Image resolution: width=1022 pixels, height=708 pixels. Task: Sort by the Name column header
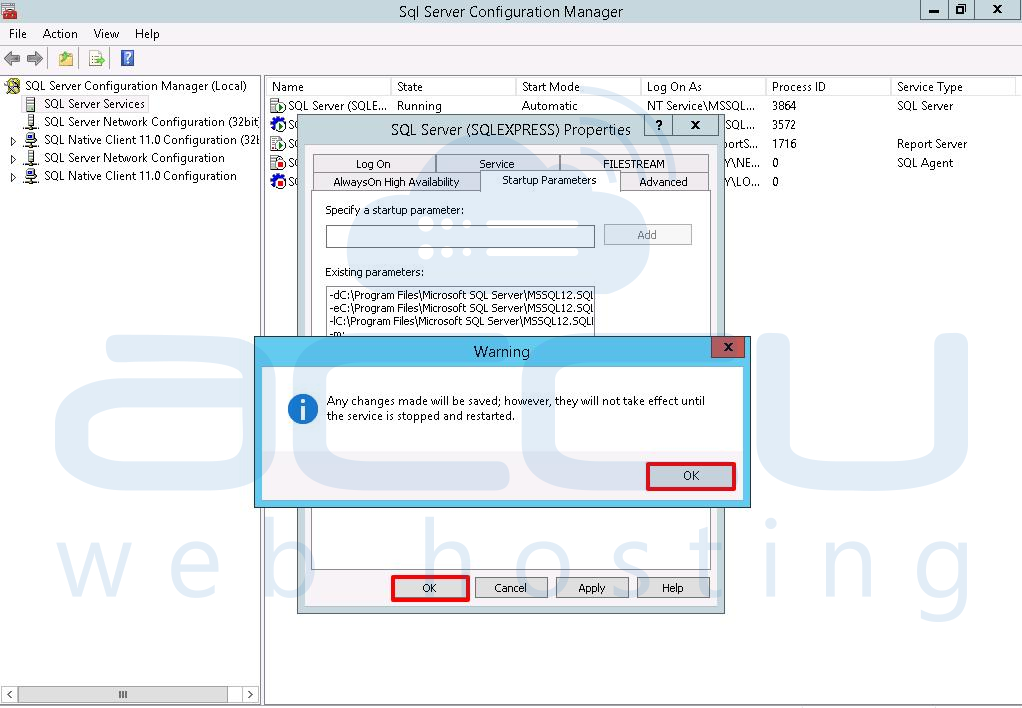point(328,87)
